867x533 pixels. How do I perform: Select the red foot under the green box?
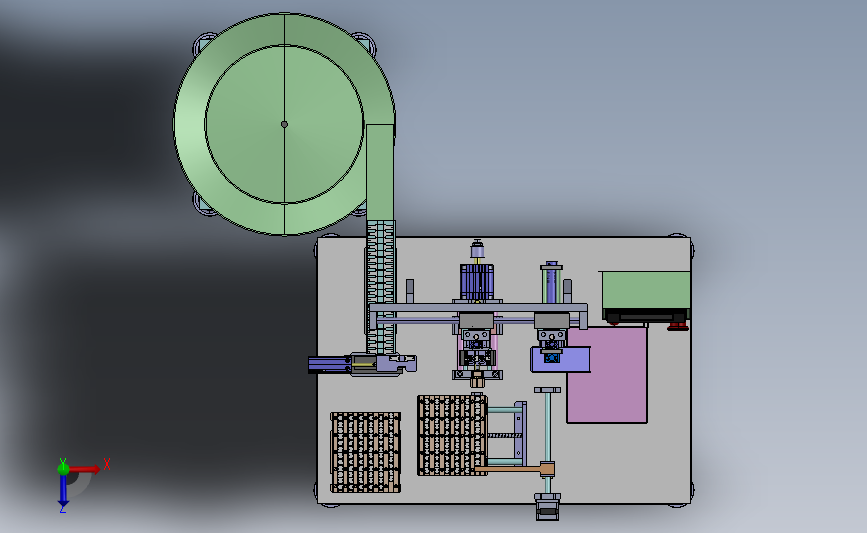click(x=678, y=326)
